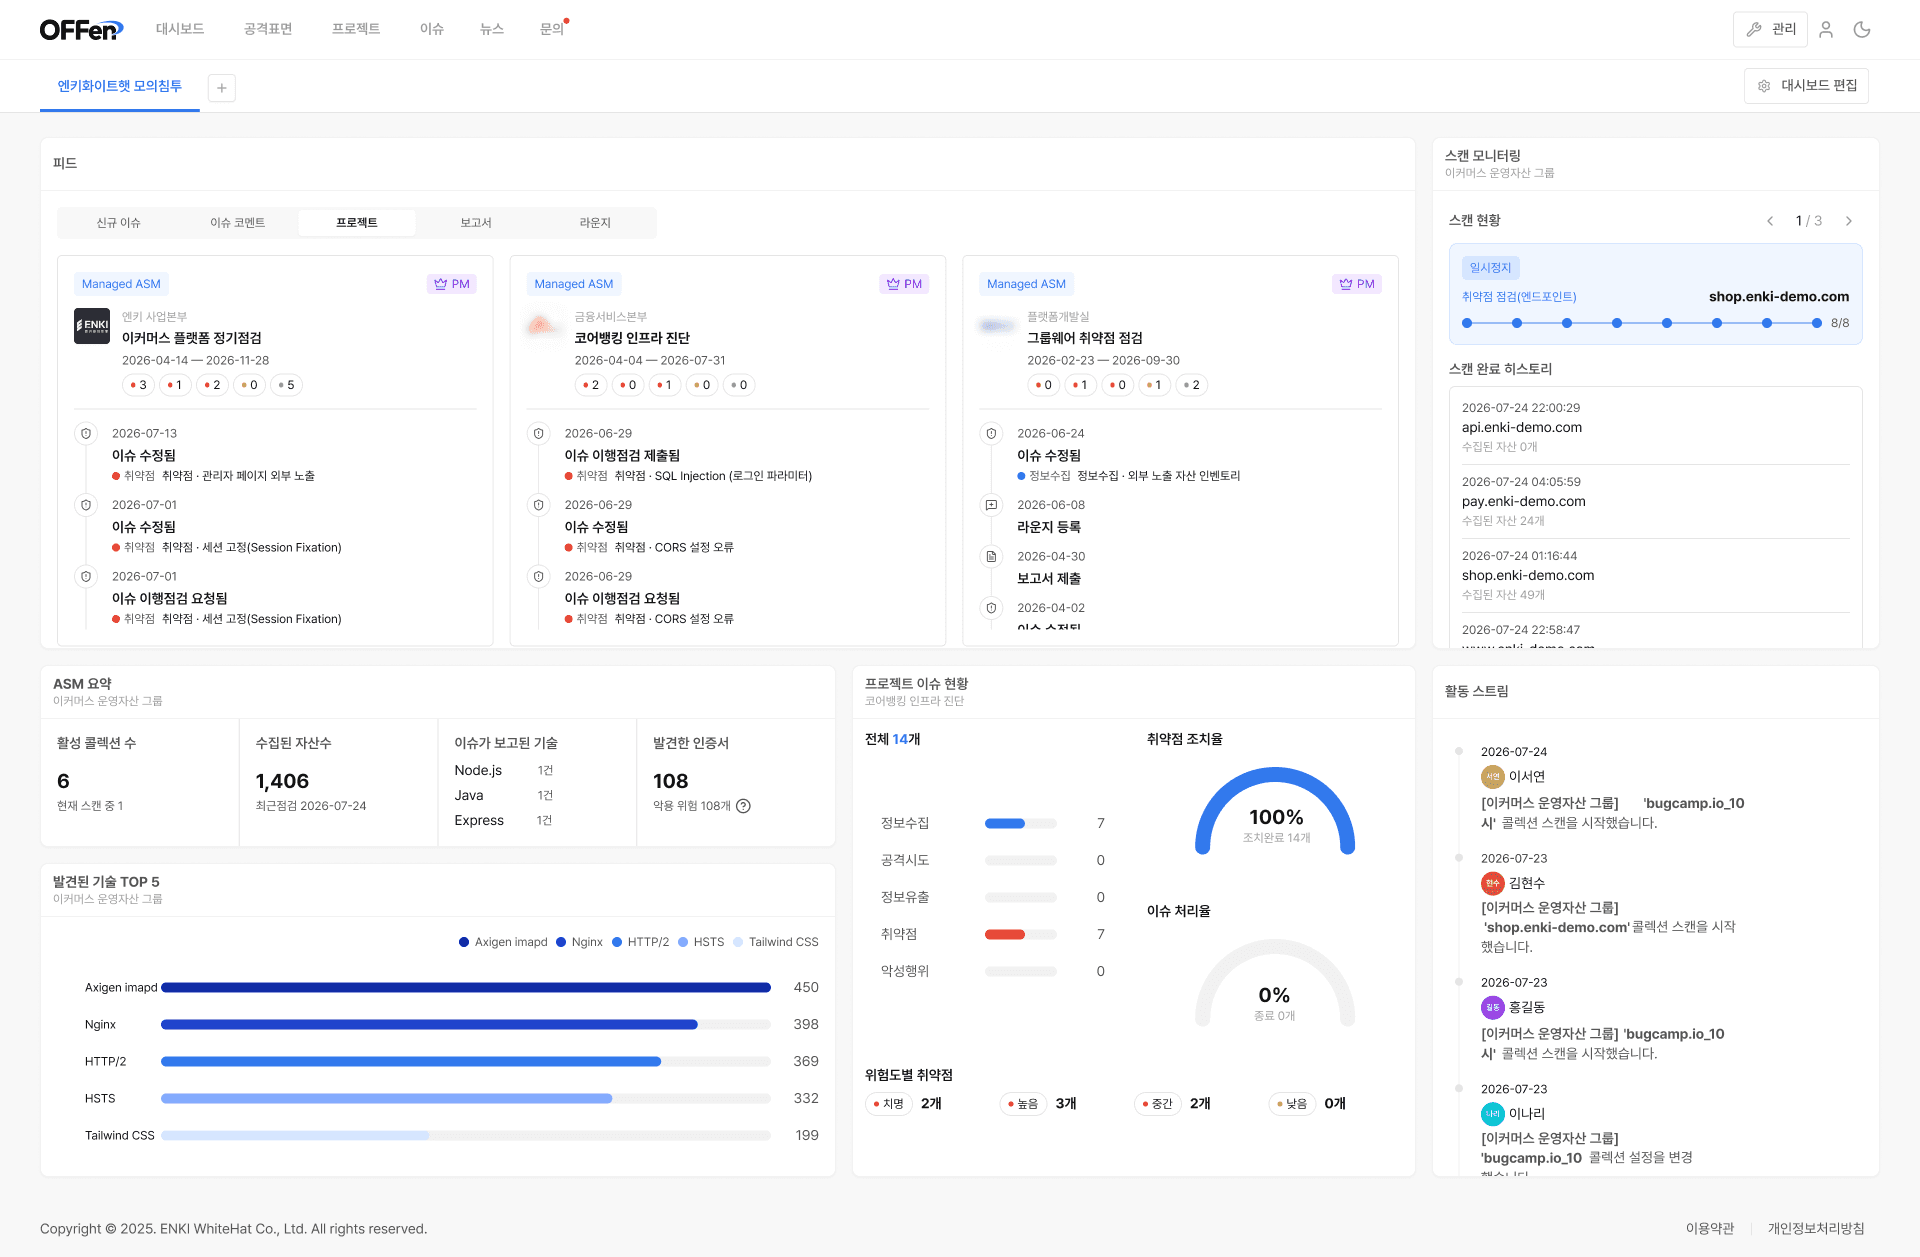Screen dimensions: 1920x1257
Task: Click shield icon for 2026-07-13 이슈 수정됨
Action: click(x=86, y=433)
